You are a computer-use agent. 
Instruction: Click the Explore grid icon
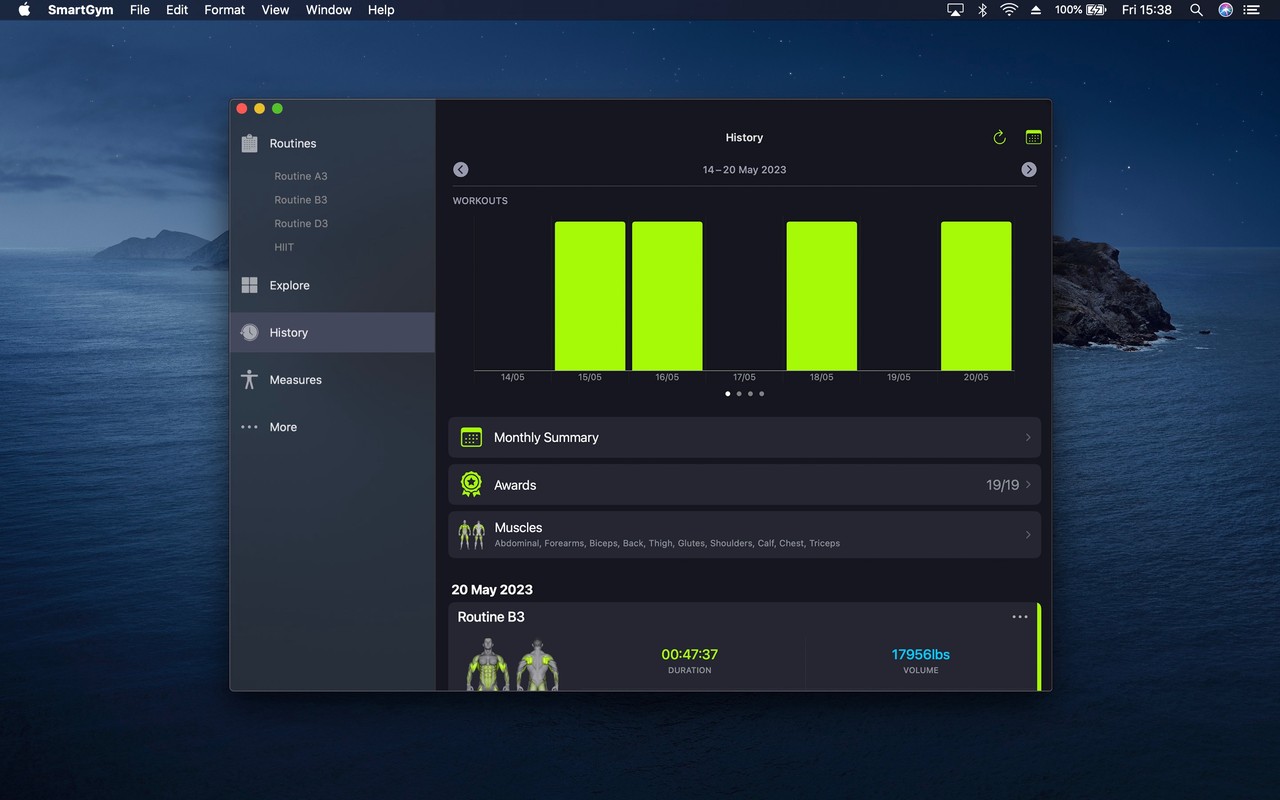point(250,285)
